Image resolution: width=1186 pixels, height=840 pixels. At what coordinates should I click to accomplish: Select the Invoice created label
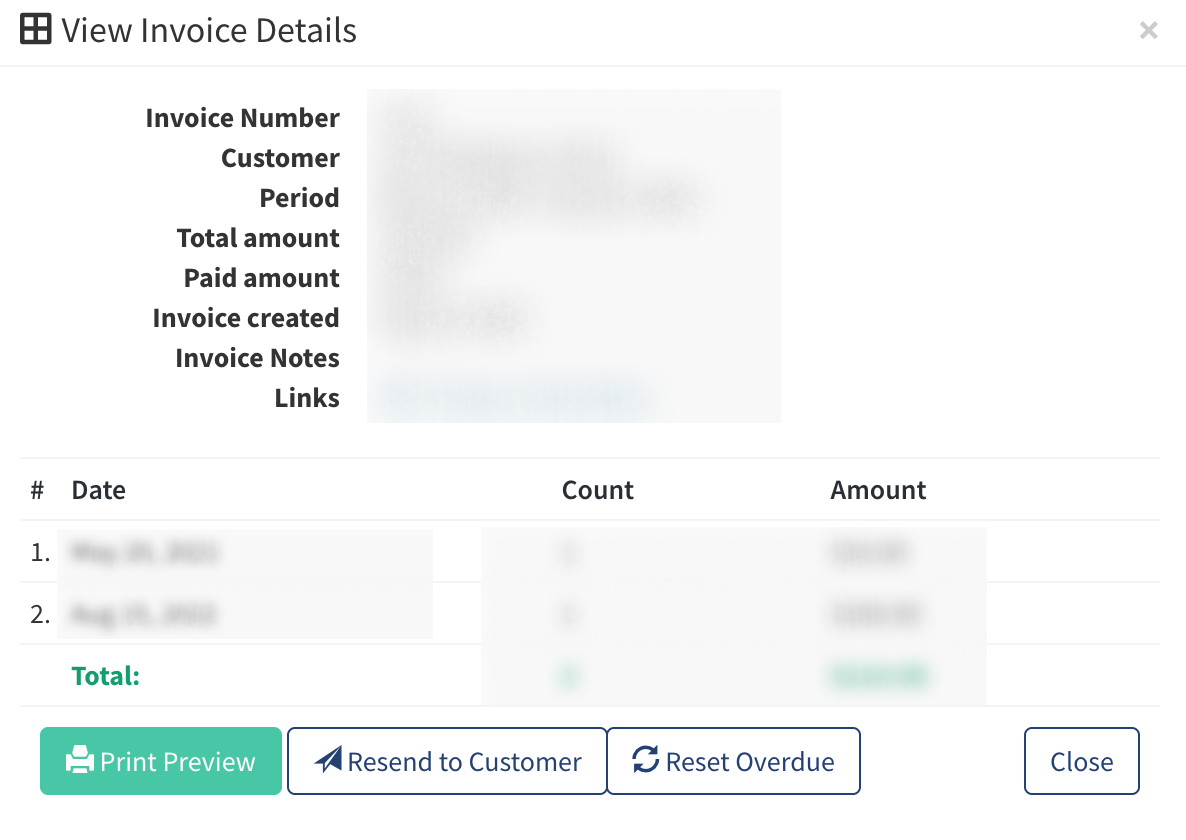point(246,318)
